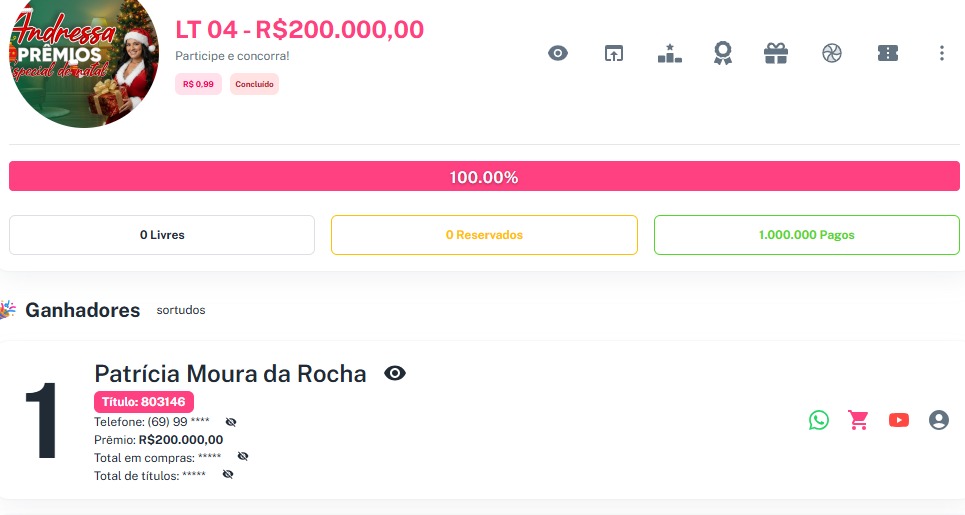Viewport: 965px width, 515px height.
Task: Click the eye view icon in header toolbar
Action: [x=558, y=53]
